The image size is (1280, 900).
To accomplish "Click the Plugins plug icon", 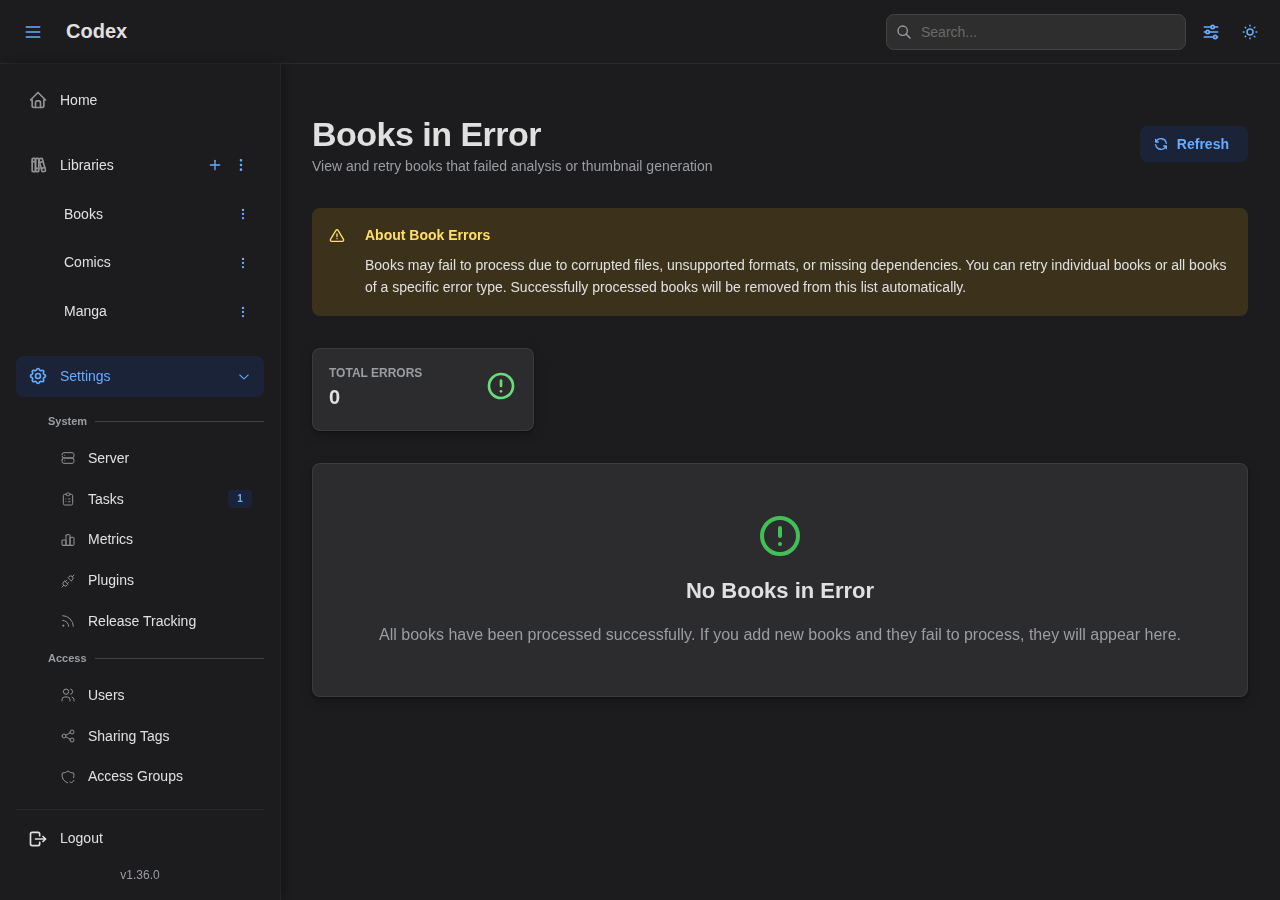I will point(68,581).
